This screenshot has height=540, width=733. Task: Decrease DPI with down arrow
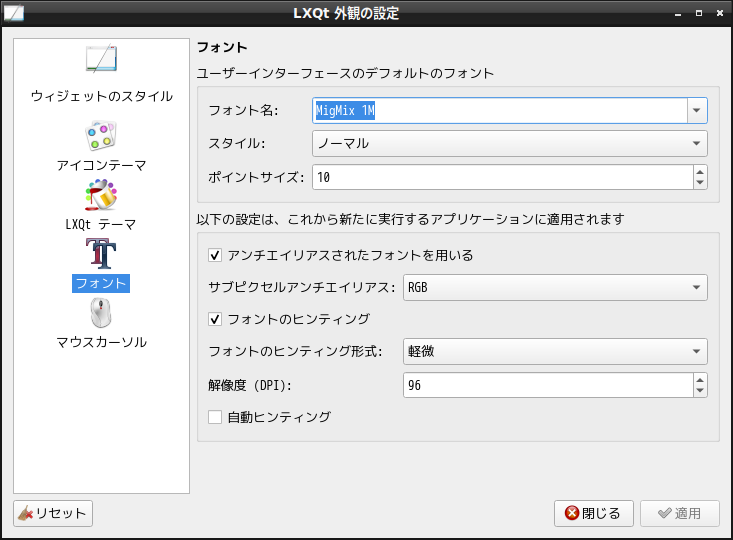700,391
